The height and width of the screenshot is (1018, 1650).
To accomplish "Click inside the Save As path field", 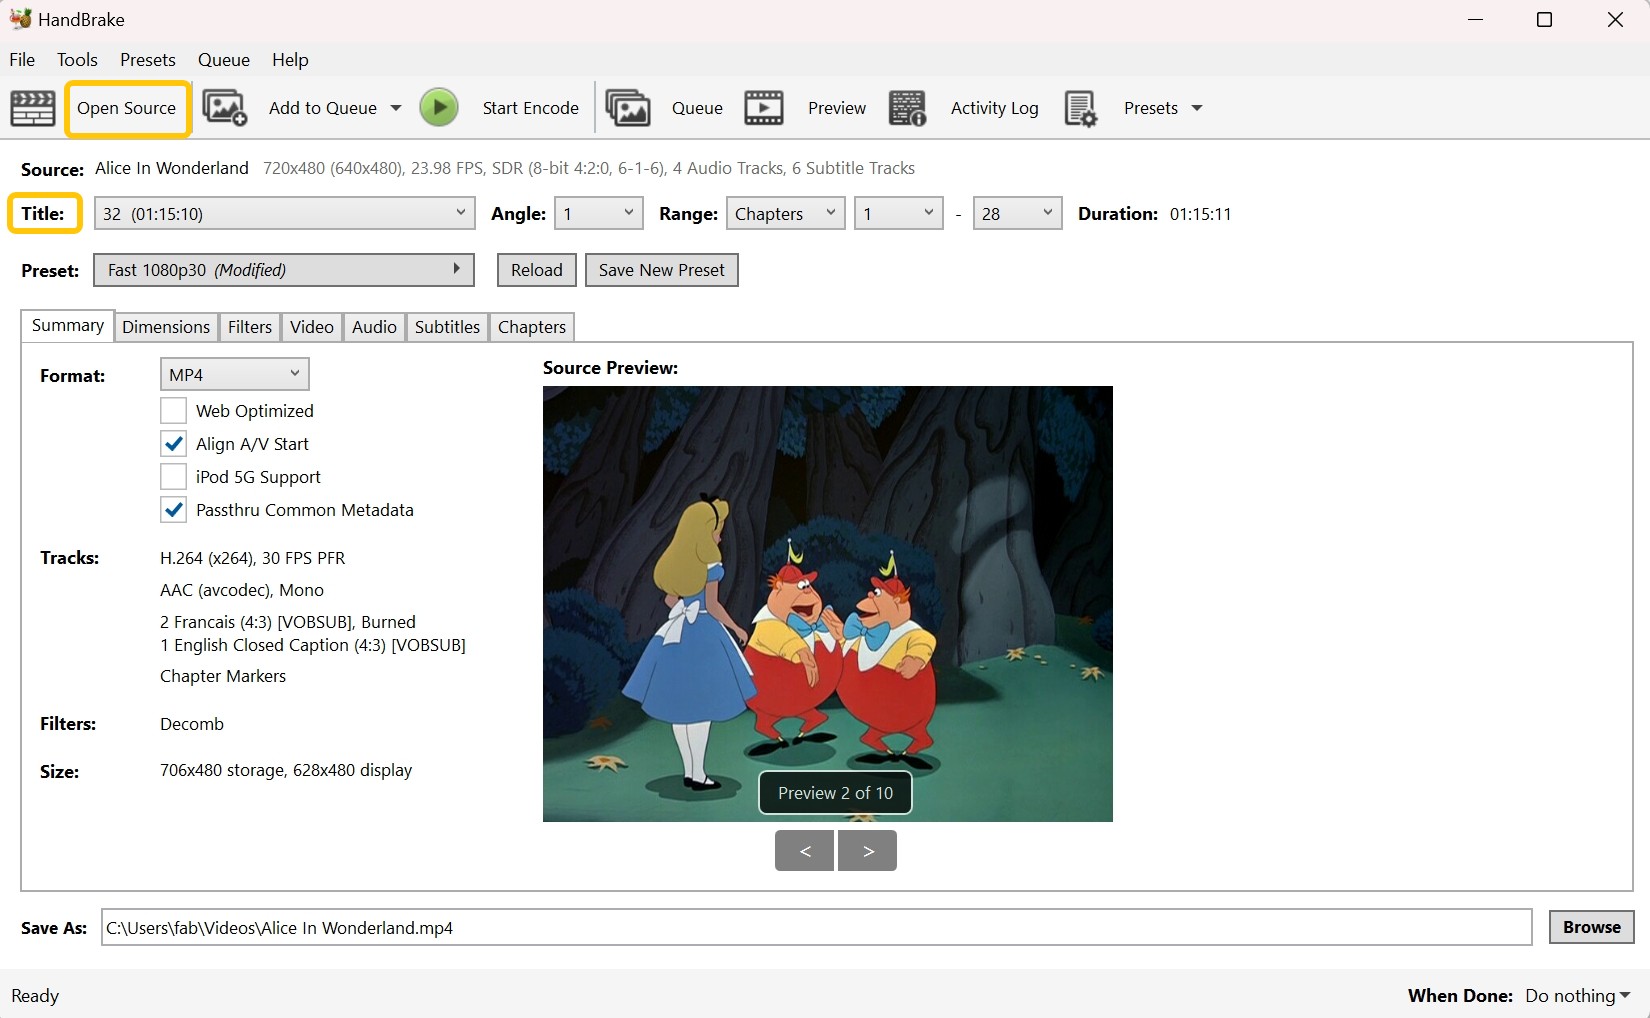I will coord(800,927).
